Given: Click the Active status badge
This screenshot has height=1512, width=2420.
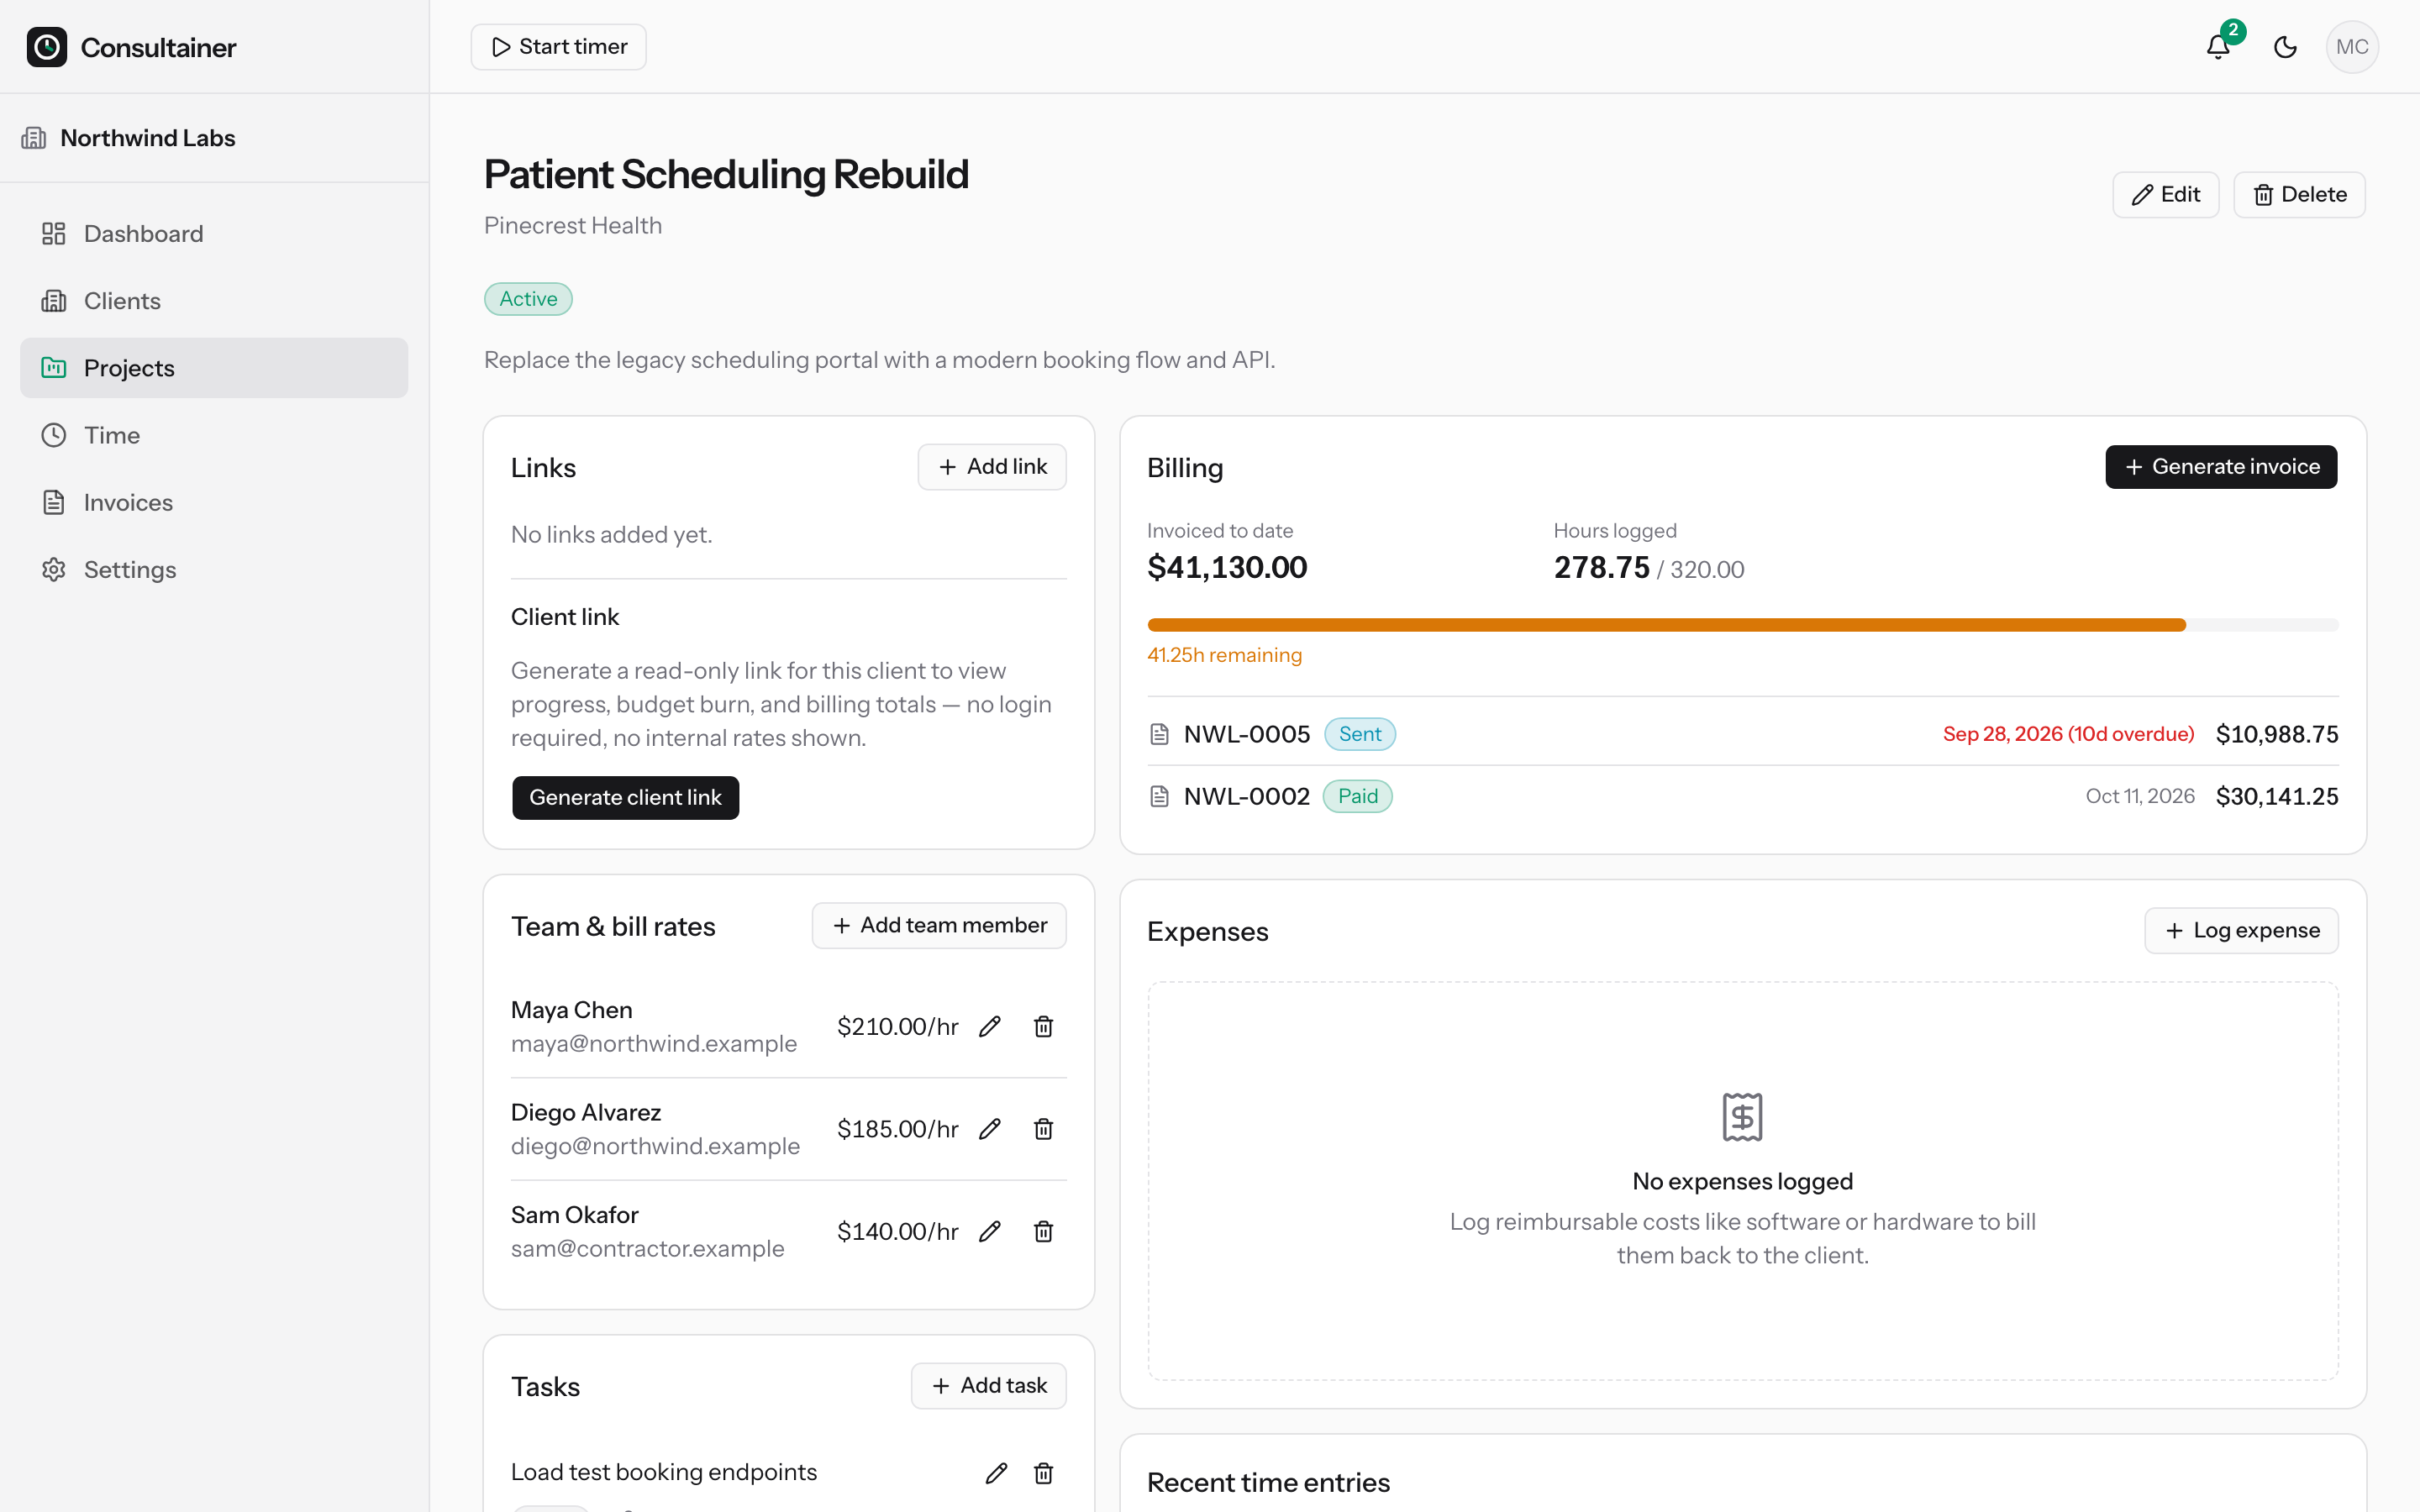Looking at the screenshot, I should 528,299.
